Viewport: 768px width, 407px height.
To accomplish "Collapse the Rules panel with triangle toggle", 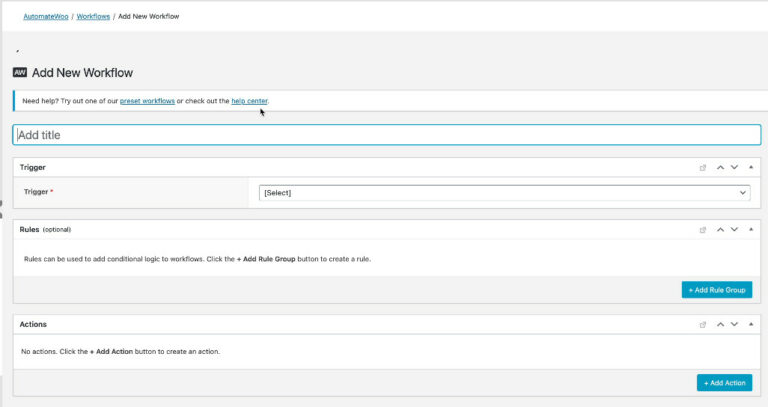I will pos(751,229).
